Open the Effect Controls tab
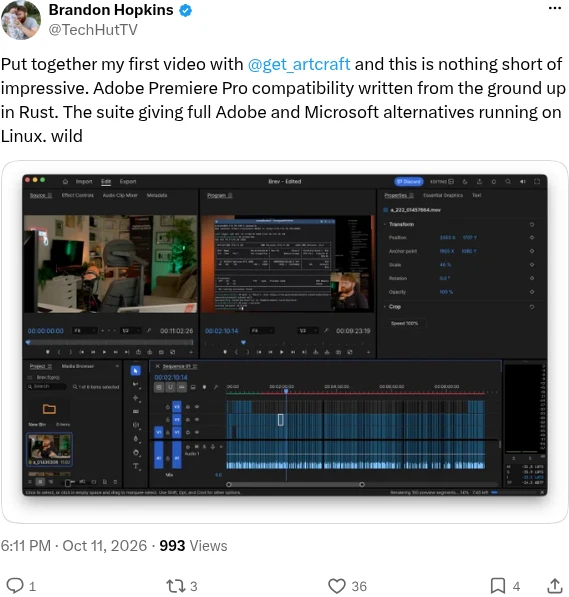 tap(77, 195)
